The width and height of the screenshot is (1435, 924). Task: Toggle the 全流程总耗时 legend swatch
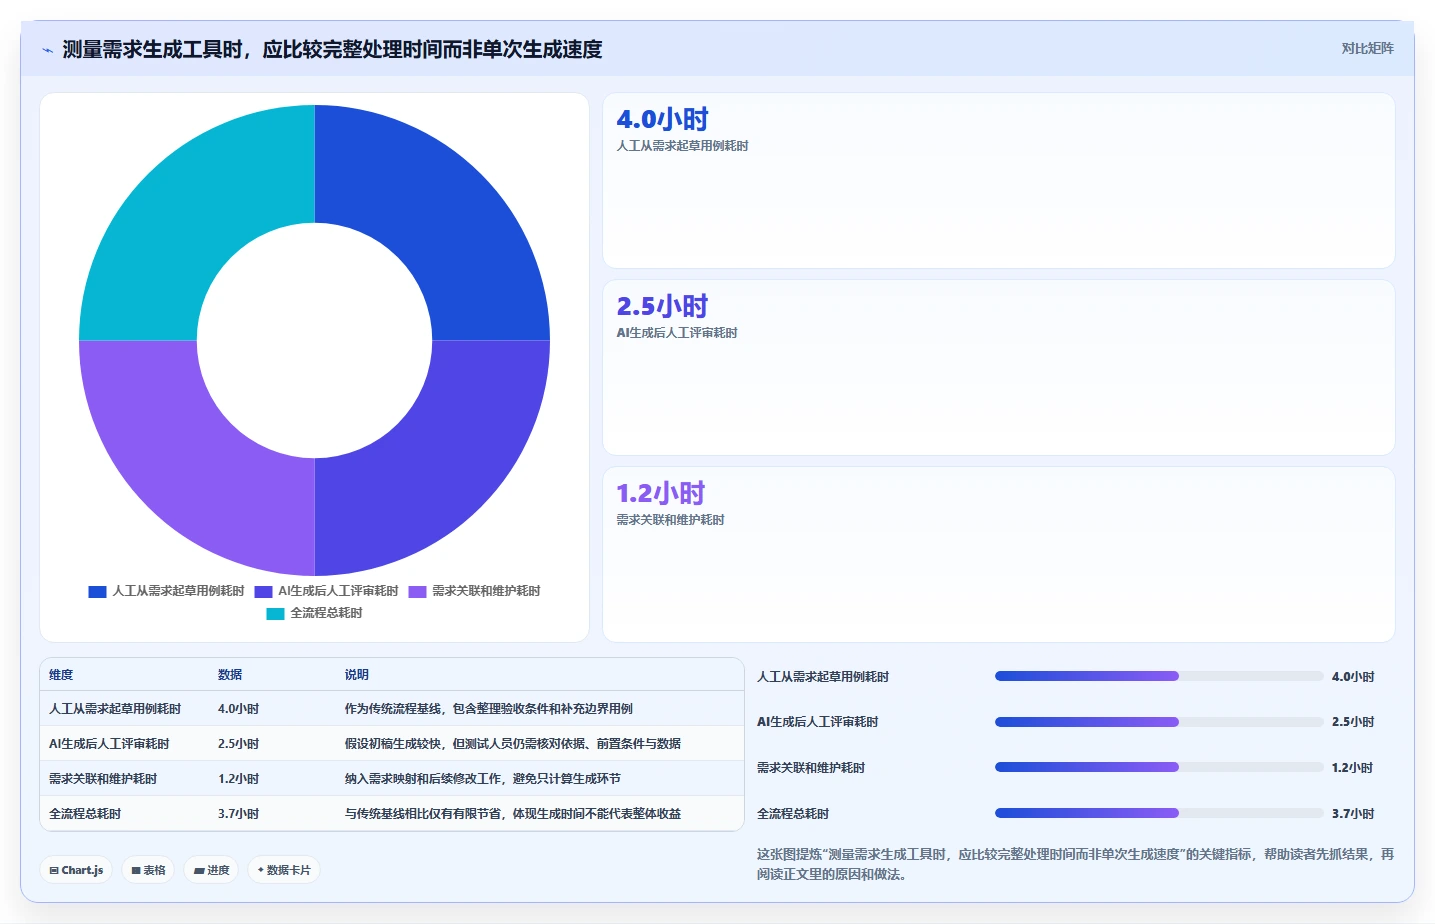pyautogui.click(x=275, y=613)
